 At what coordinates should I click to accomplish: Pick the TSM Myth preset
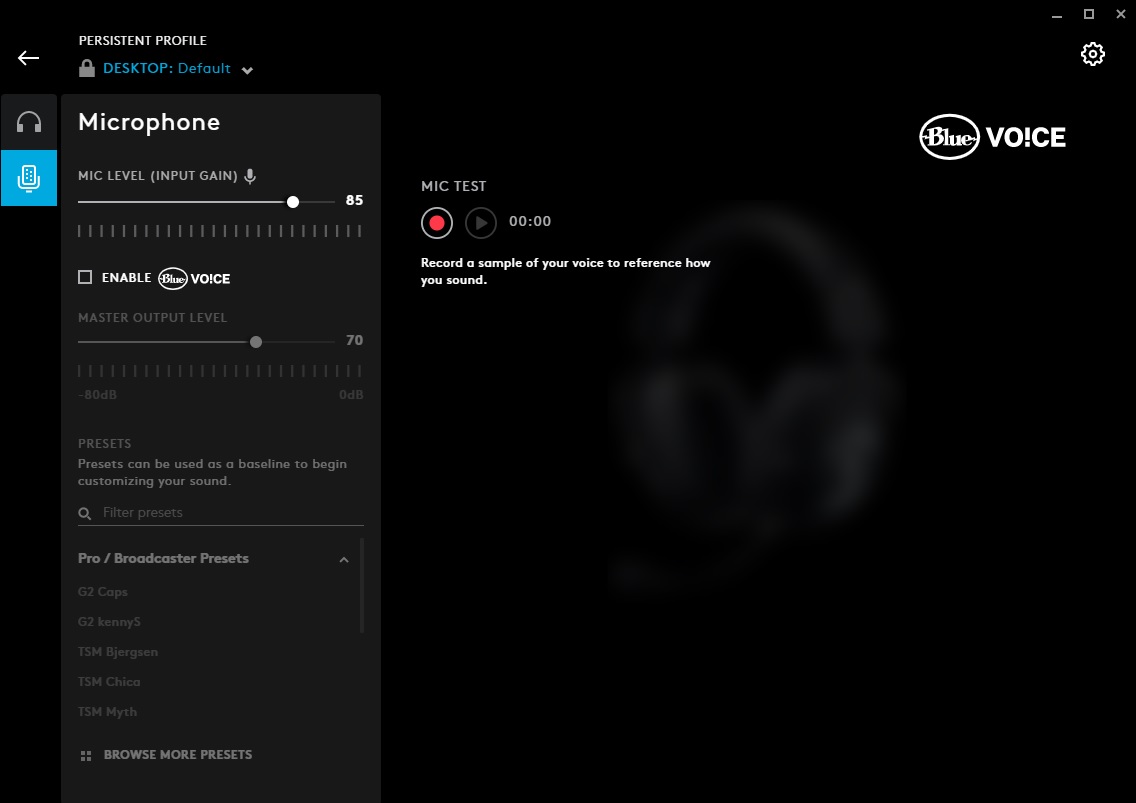[107, 712]
